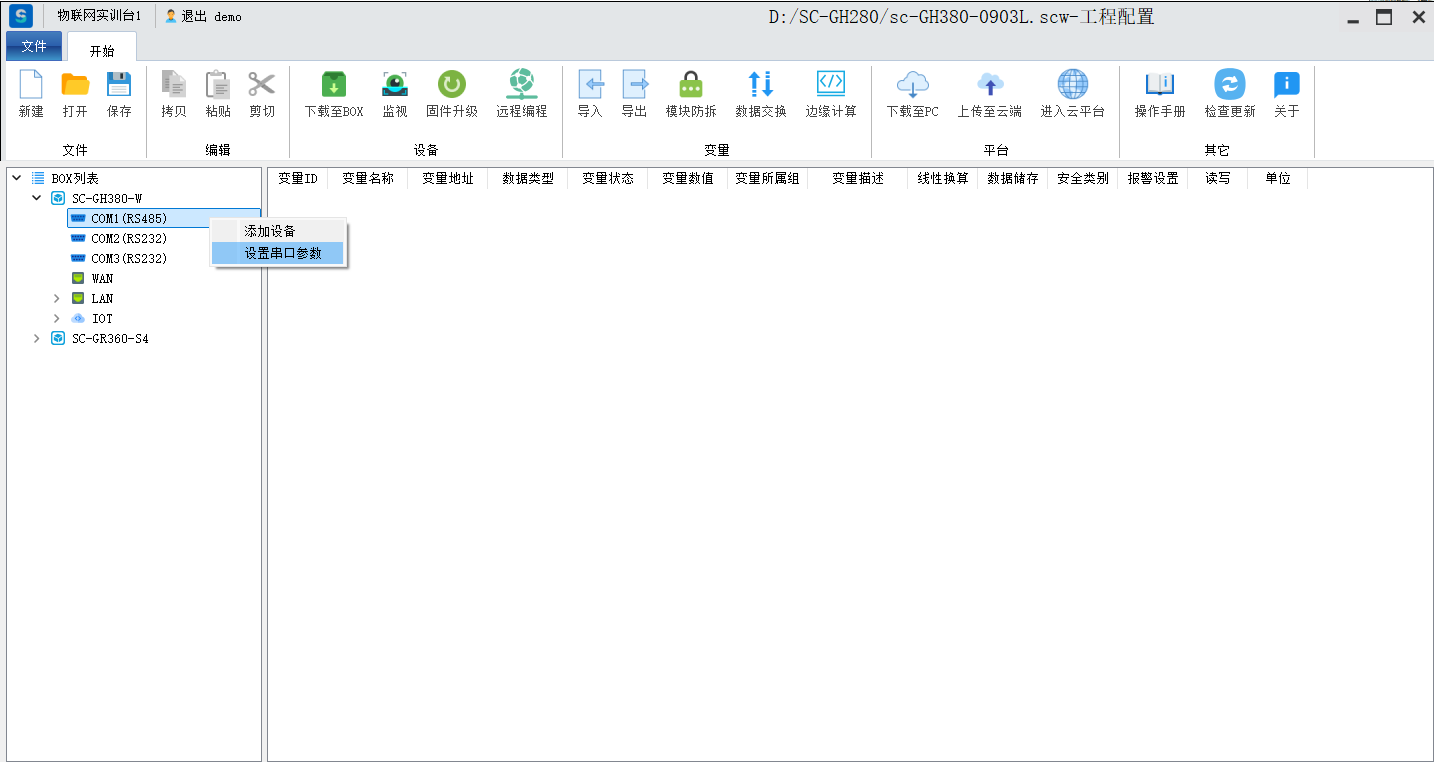Viewport: 1434px width, 762px height.
Task: Save project using 保存 icon
Action: coord(119,86)
